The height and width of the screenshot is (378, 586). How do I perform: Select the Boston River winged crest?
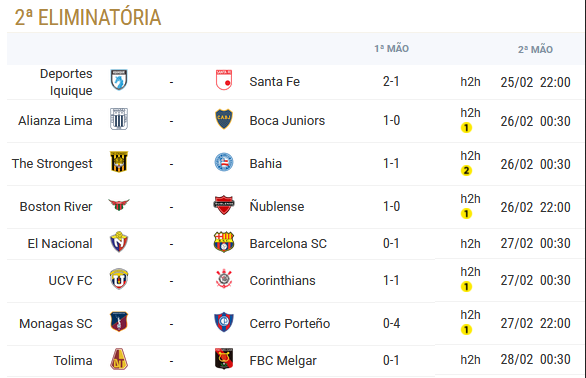click(119, 205)
